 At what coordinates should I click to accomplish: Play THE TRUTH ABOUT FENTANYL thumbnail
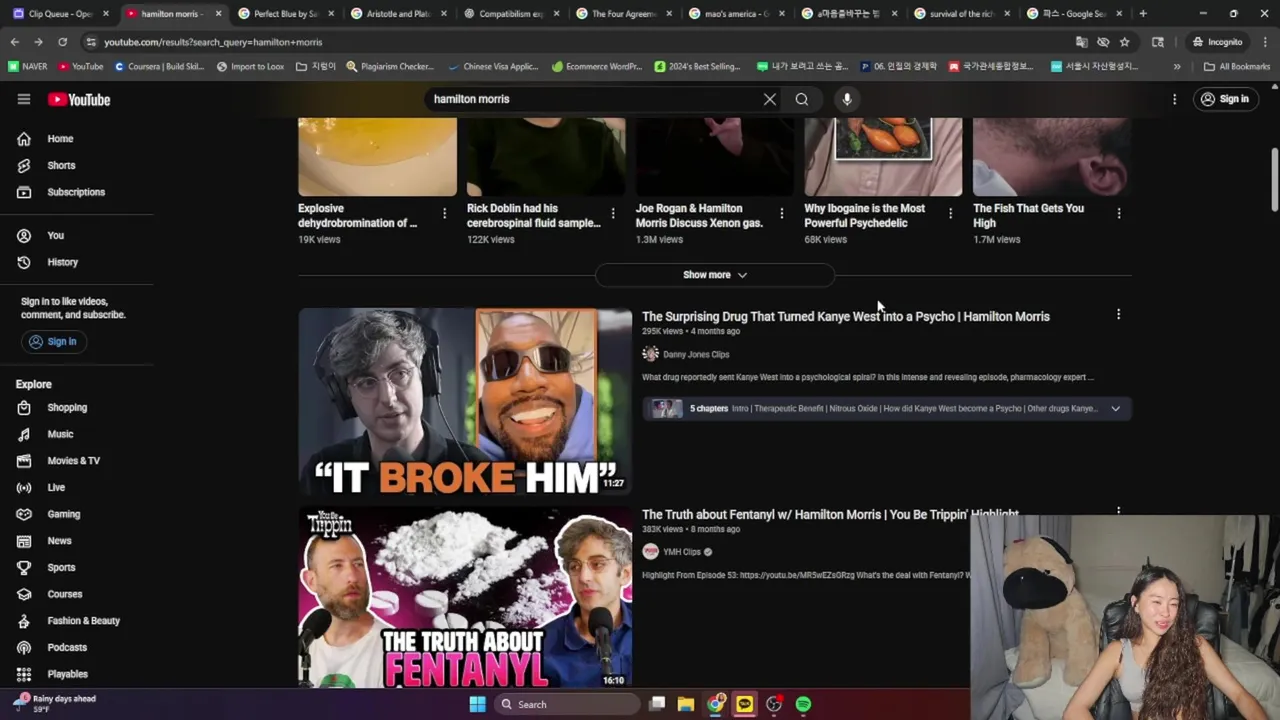point(465,597)
